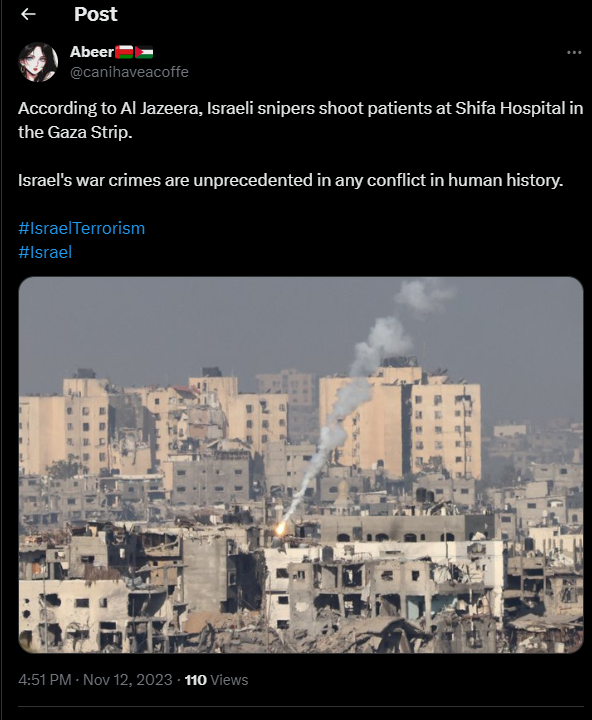Open Abeer's profile avatar picture

[x=38, y=62]
